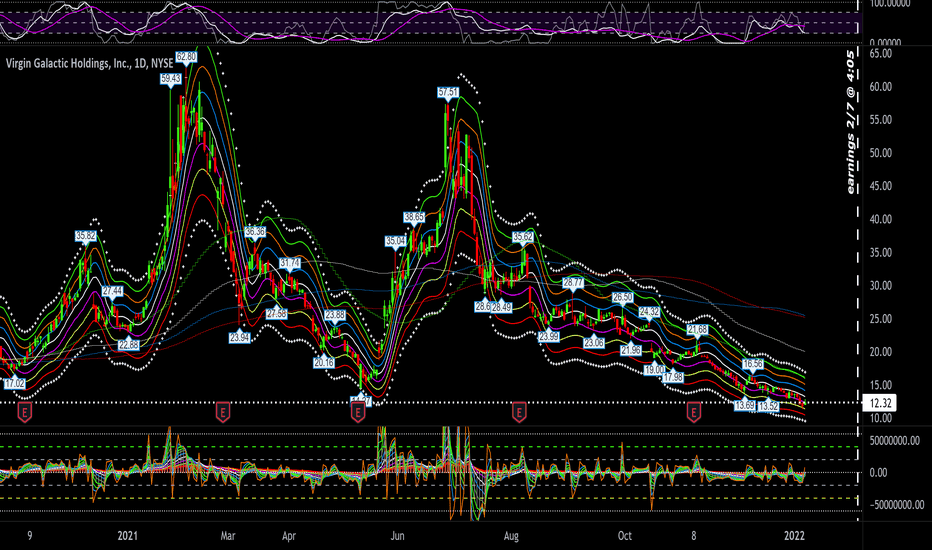Viewport: 932px width, 550px height.
Task: Click the earnings E marker under the May low
Action: (x=358, y=411)
